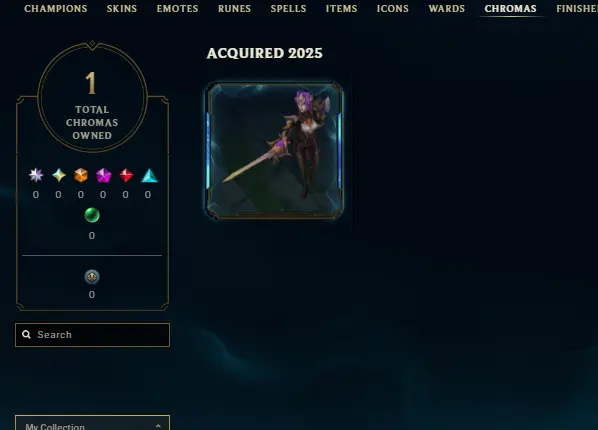Switch to the Skins tab
598x430 pixels.
pyautogui.click(x=122, y=8)
